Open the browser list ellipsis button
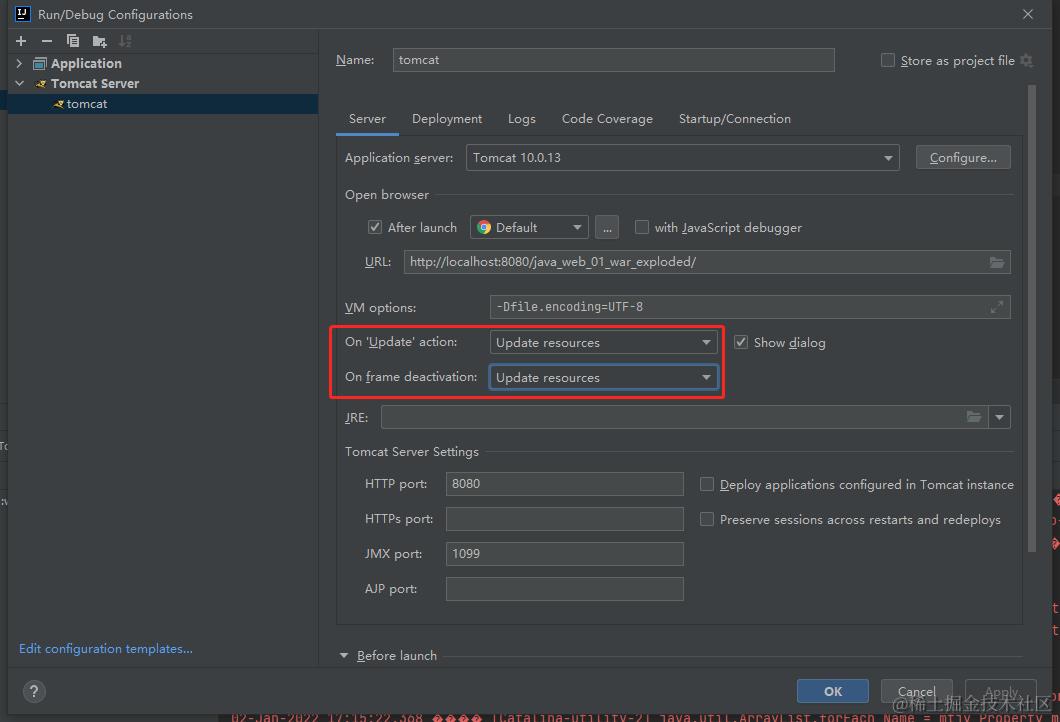 point(607,227)
